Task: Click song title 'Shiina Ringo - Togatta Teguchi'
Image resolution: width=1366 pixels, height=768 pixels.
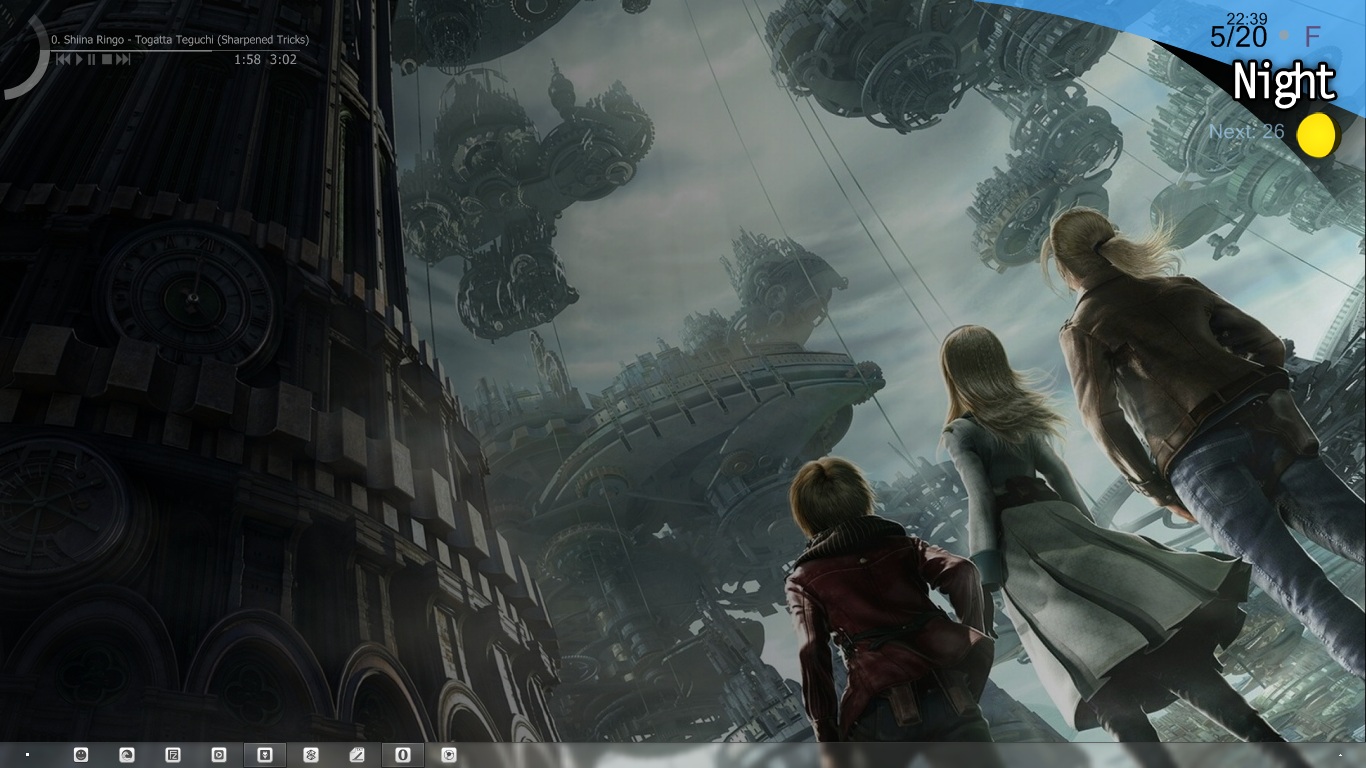Action: (x=139, y=39)
